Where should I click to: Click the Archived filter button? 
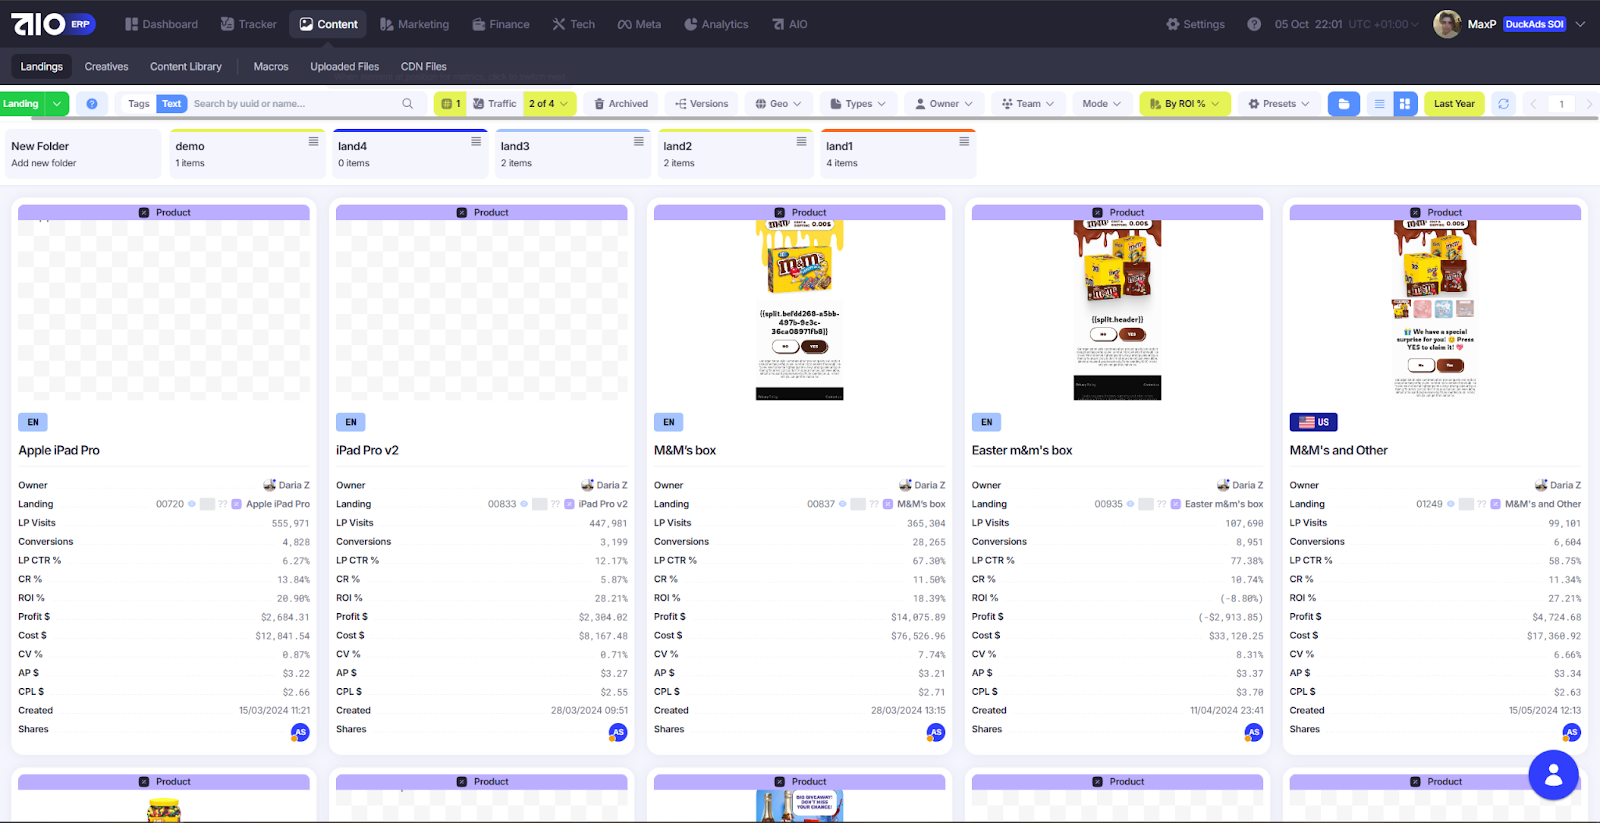pos(621,104)
